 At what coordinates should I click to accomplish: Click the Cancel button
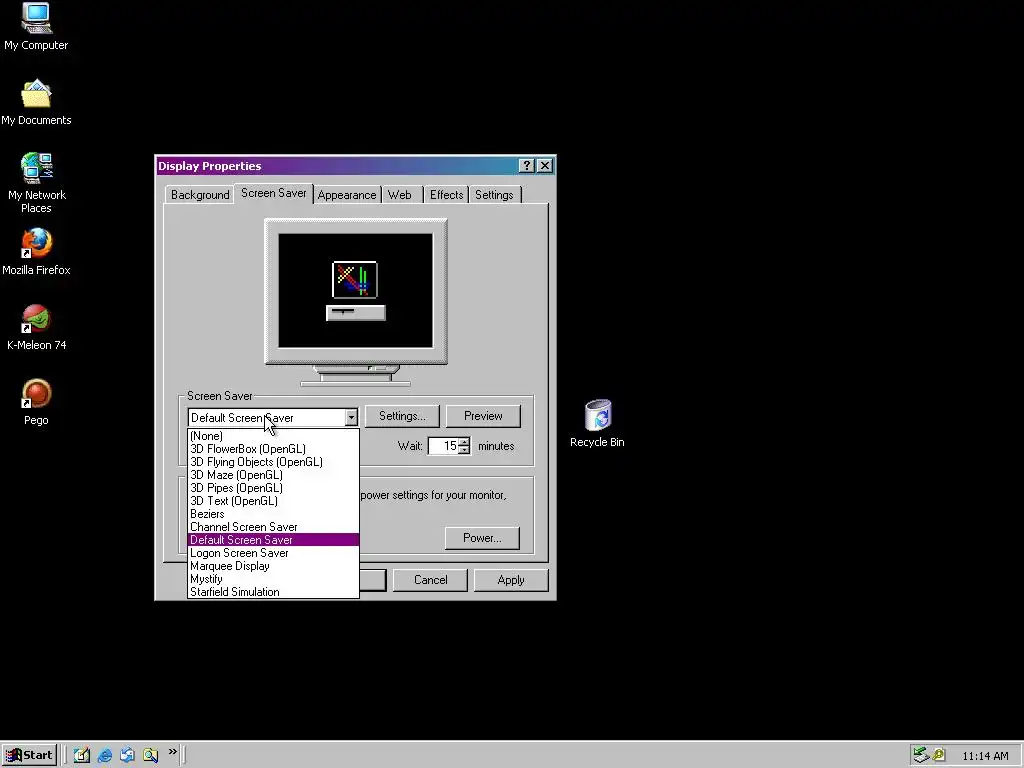(430, 580)
